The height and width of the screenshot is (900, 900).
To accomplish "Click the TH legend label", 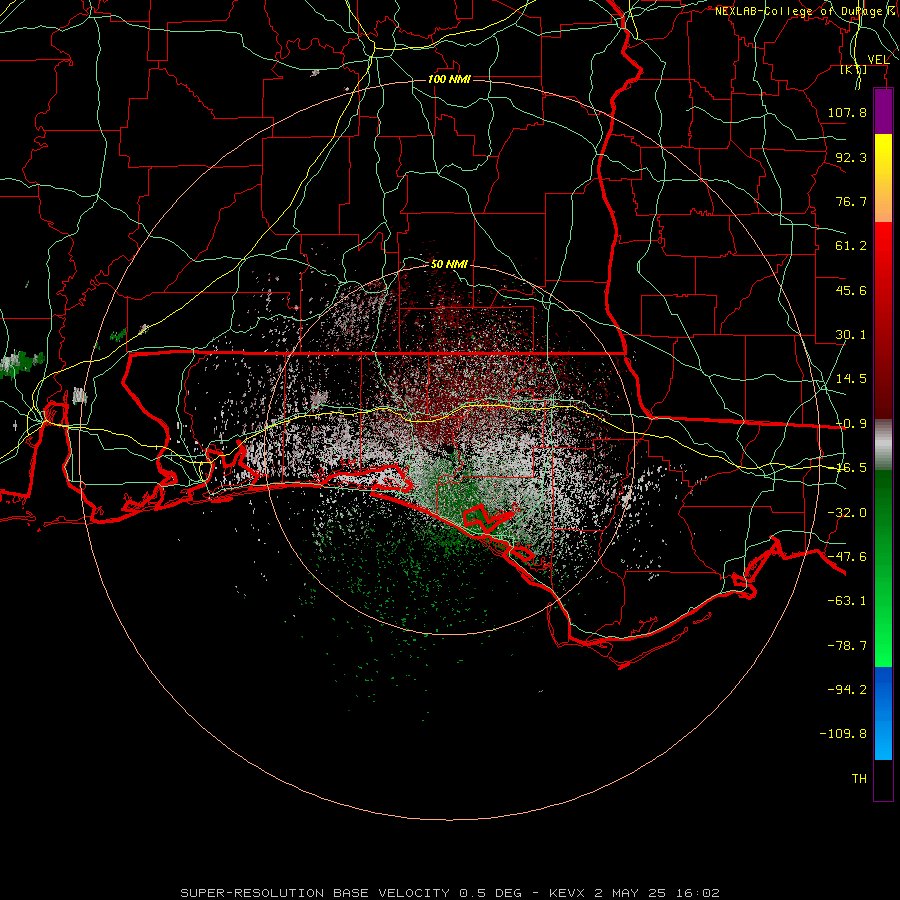I will pyautogui.click(x=859, y=779).
